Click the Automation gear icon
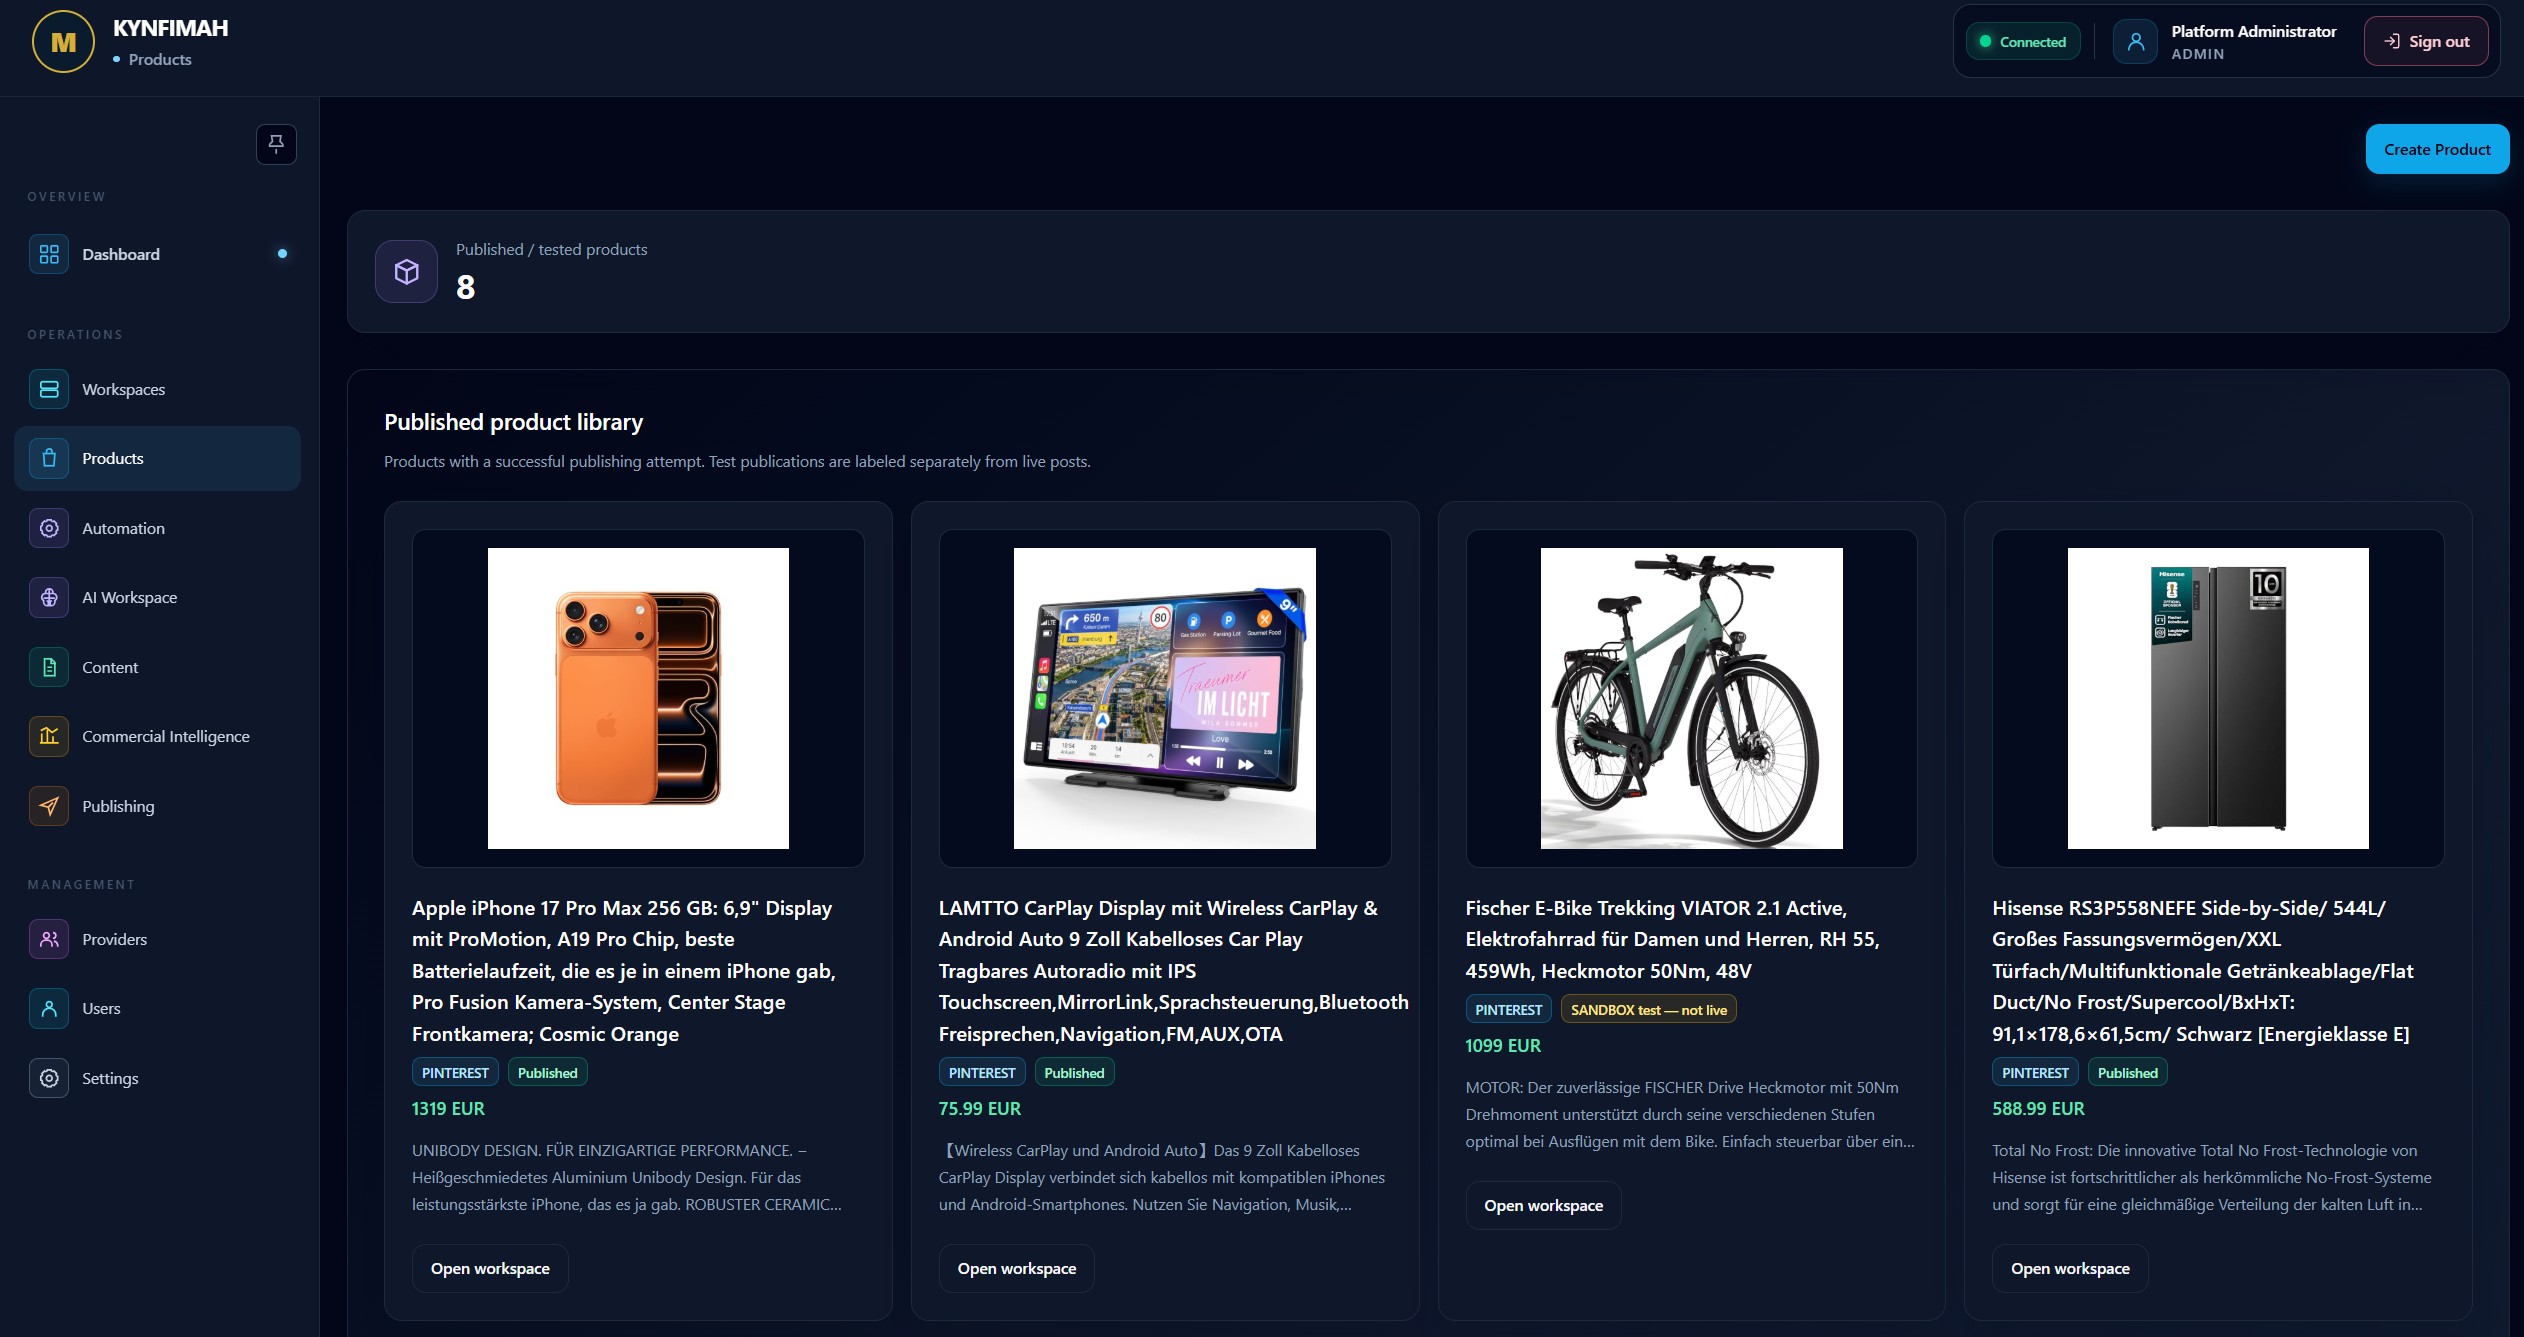 pos(49,528)
